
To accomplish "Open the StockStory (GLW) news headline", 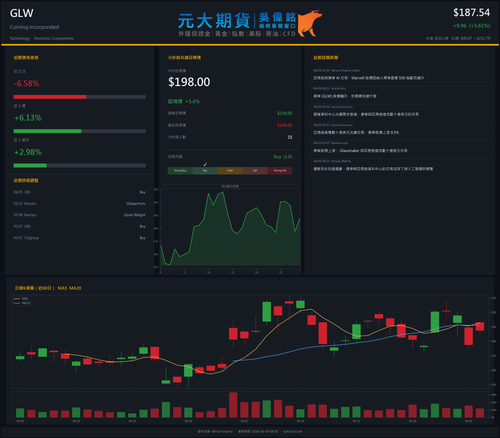I will [x=345, y=96].
